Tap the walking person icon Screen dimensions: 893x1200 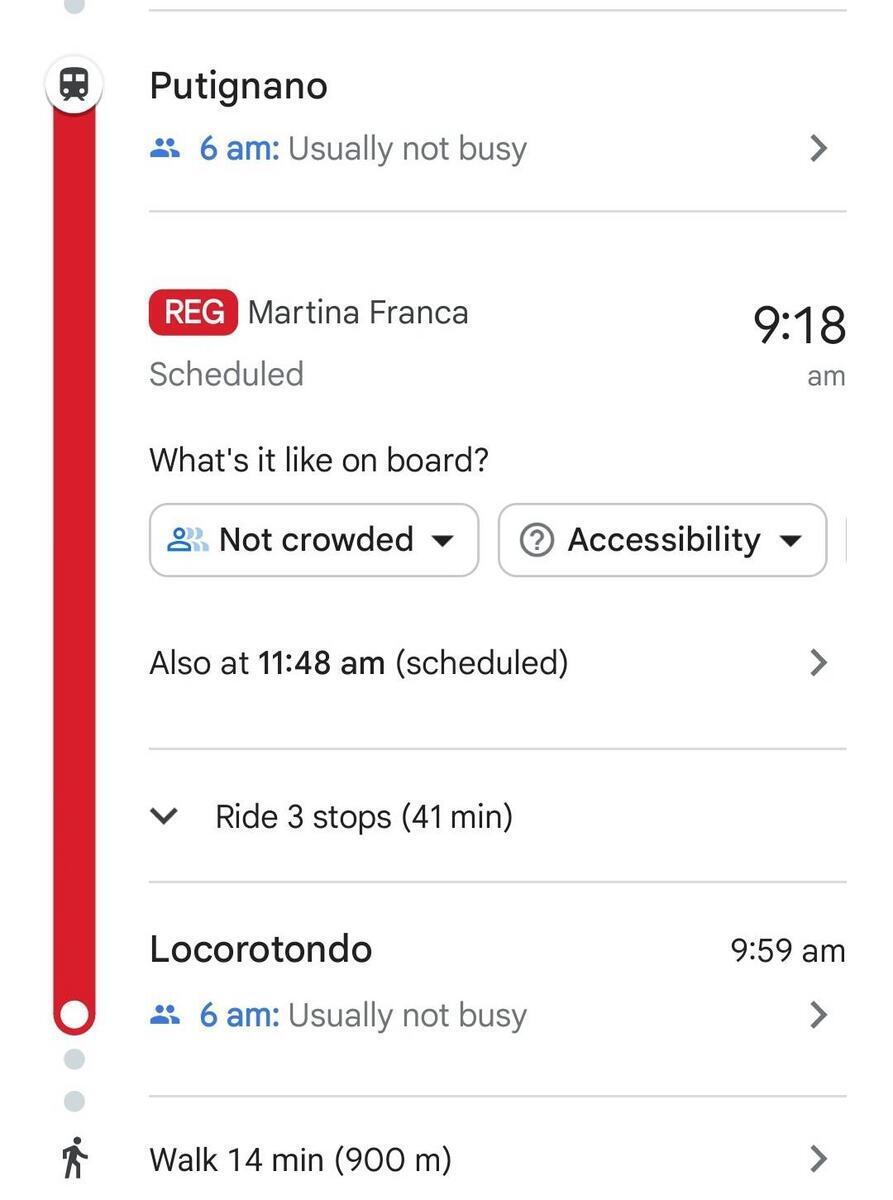[x=74, y=1160]
